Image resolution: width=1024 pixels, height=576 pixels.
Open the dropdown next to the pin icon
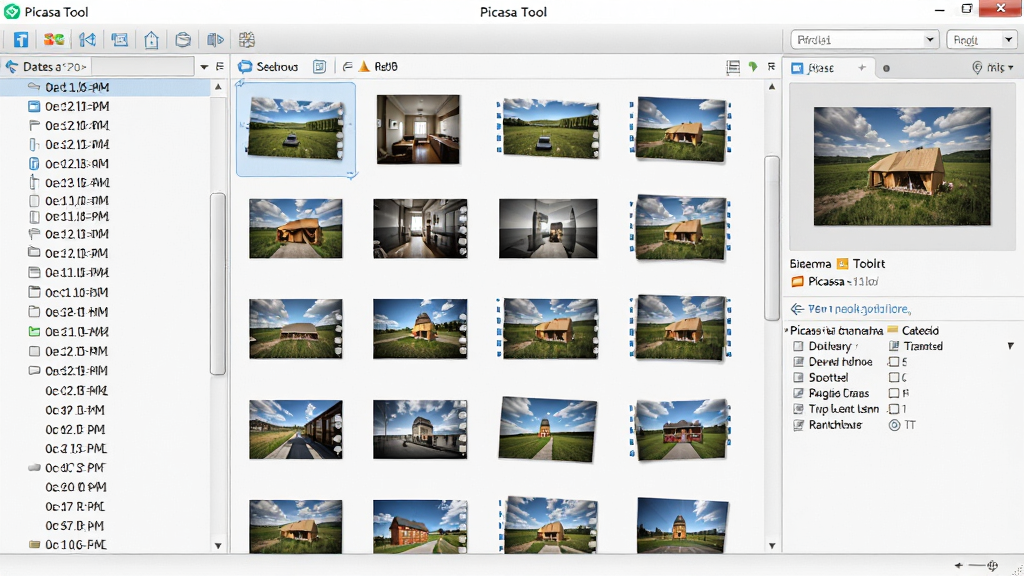point(1011,67)
